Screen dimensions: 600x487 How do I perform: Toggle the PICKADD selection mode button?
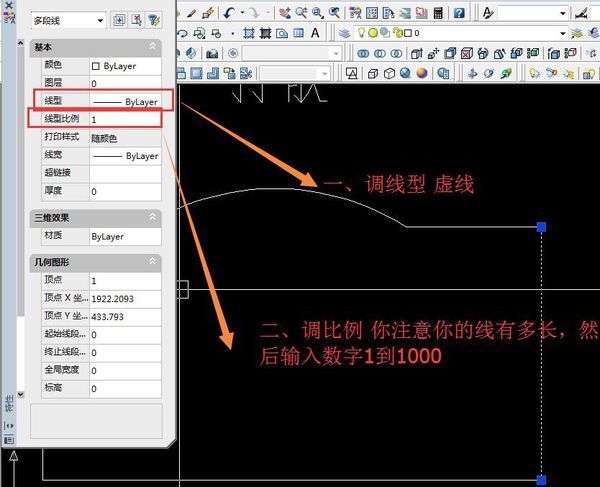click(x=118, y=20)
